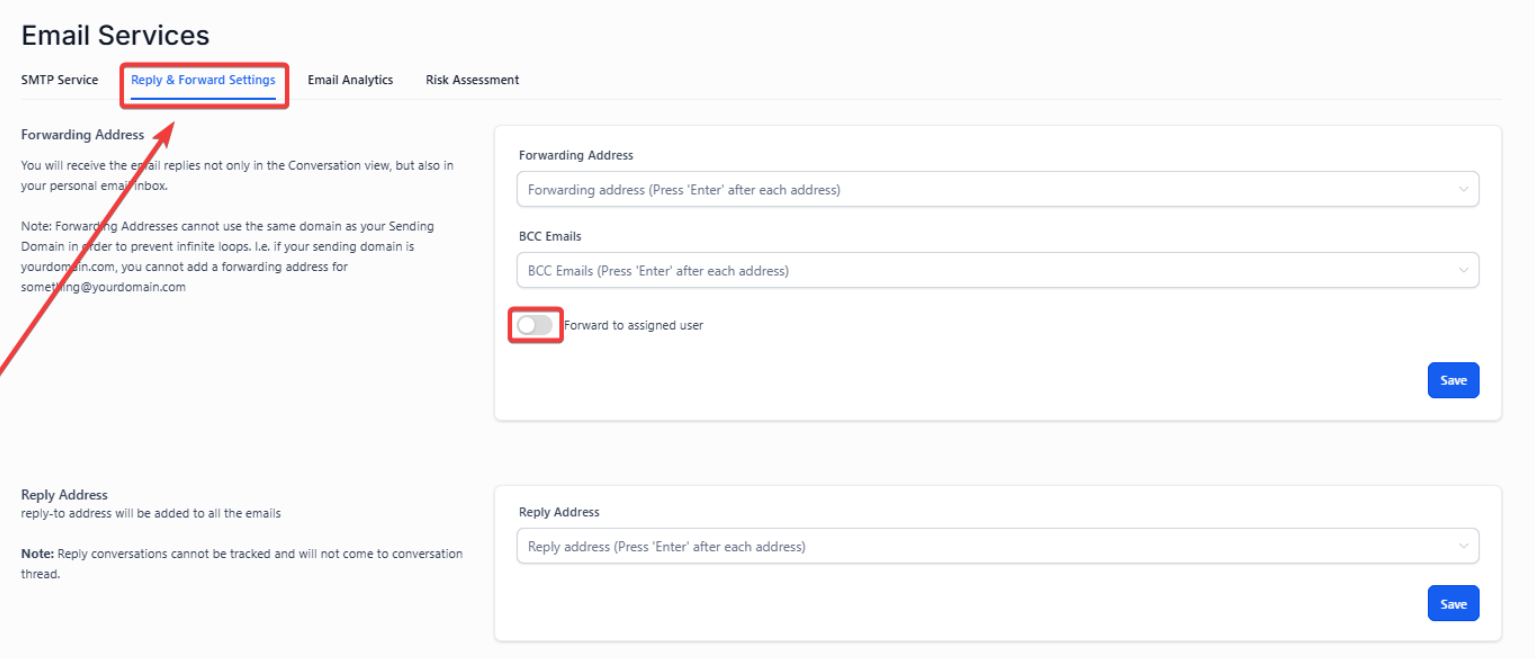Viewport: 1535px width, 659px height.
Task: Click into the Reply address input field
Action: coord(980,547)
